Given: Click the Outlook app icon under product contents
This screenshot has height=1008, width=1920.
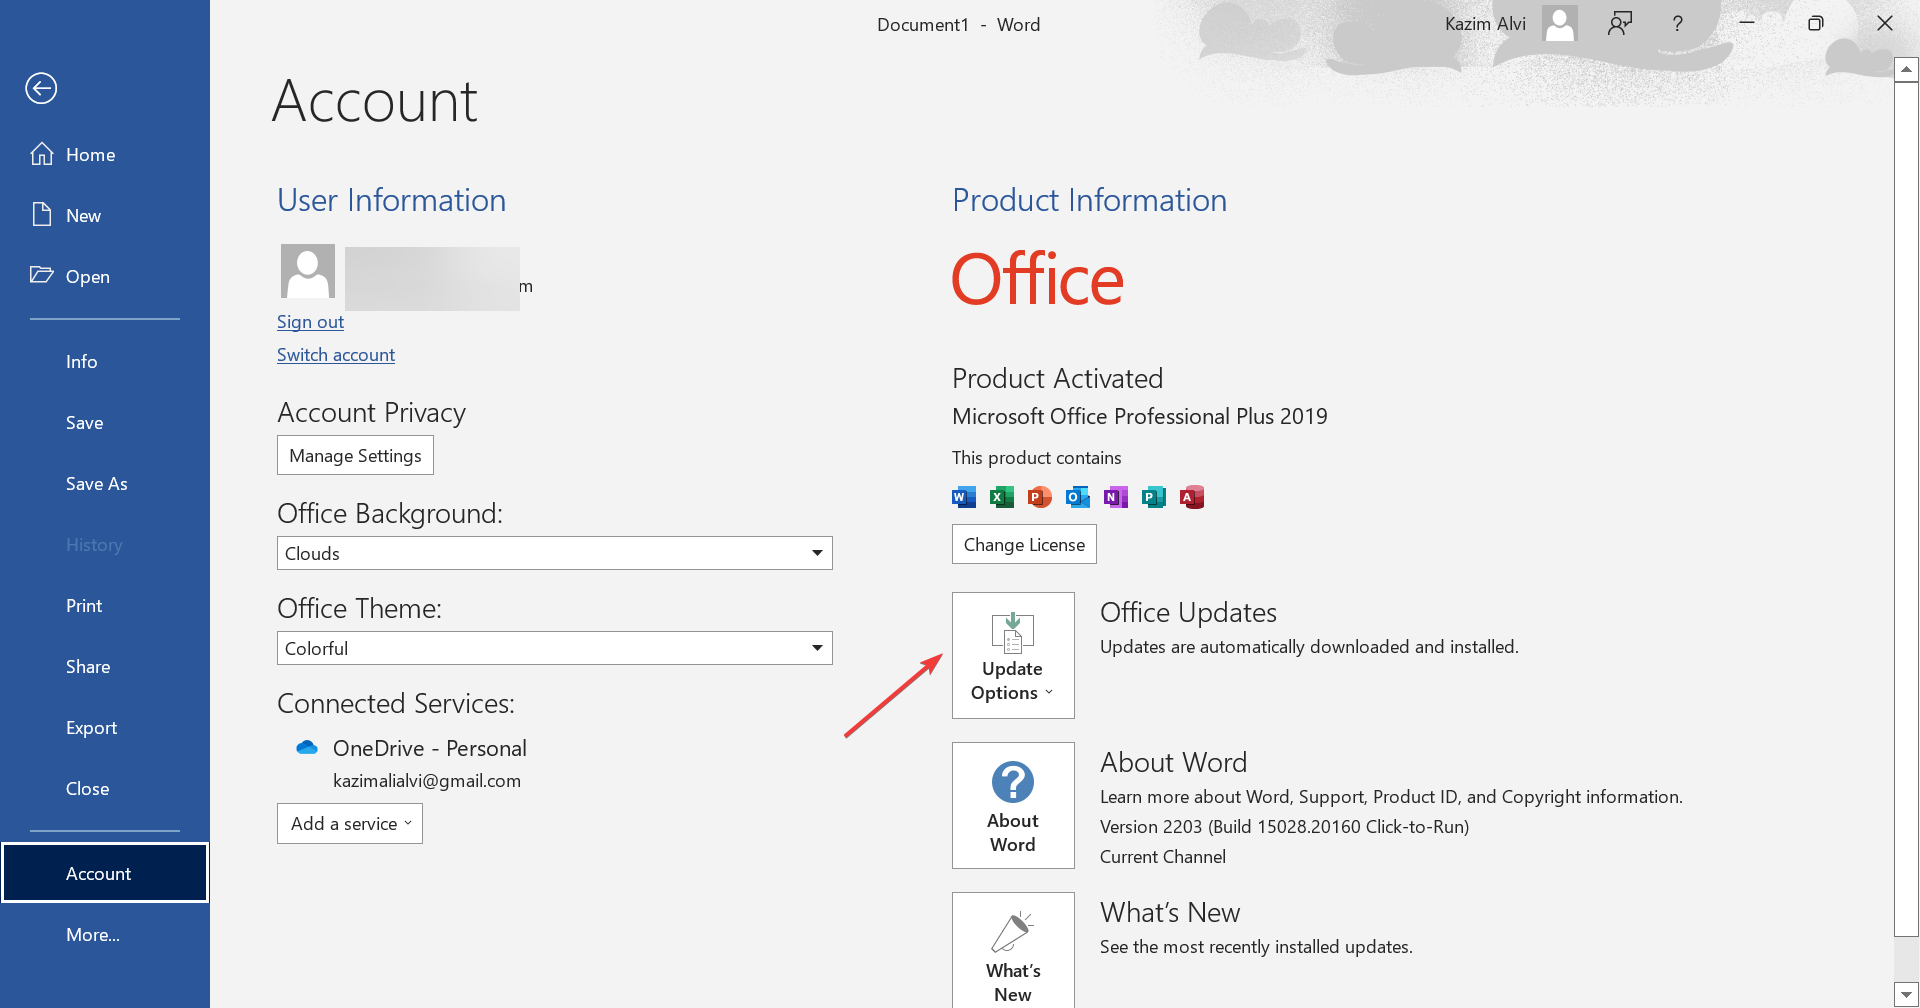Looking at the screenshot, I should pos(1078,497).
